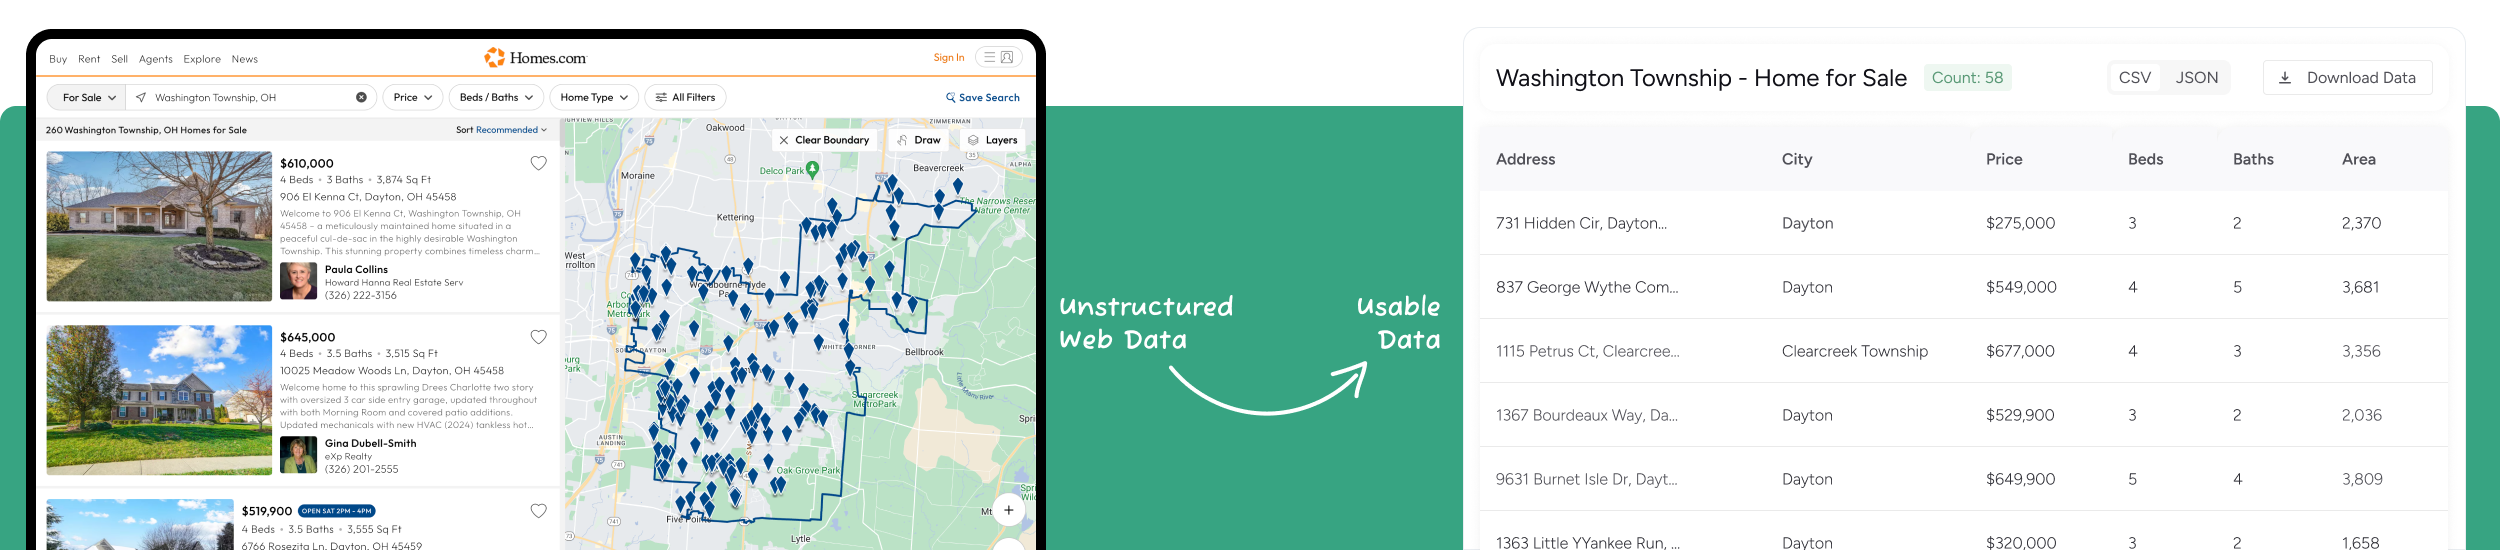This screenshot has height=550, width=2500.
Task: Open the Agents menu item
Action: (x=155, y=59)
